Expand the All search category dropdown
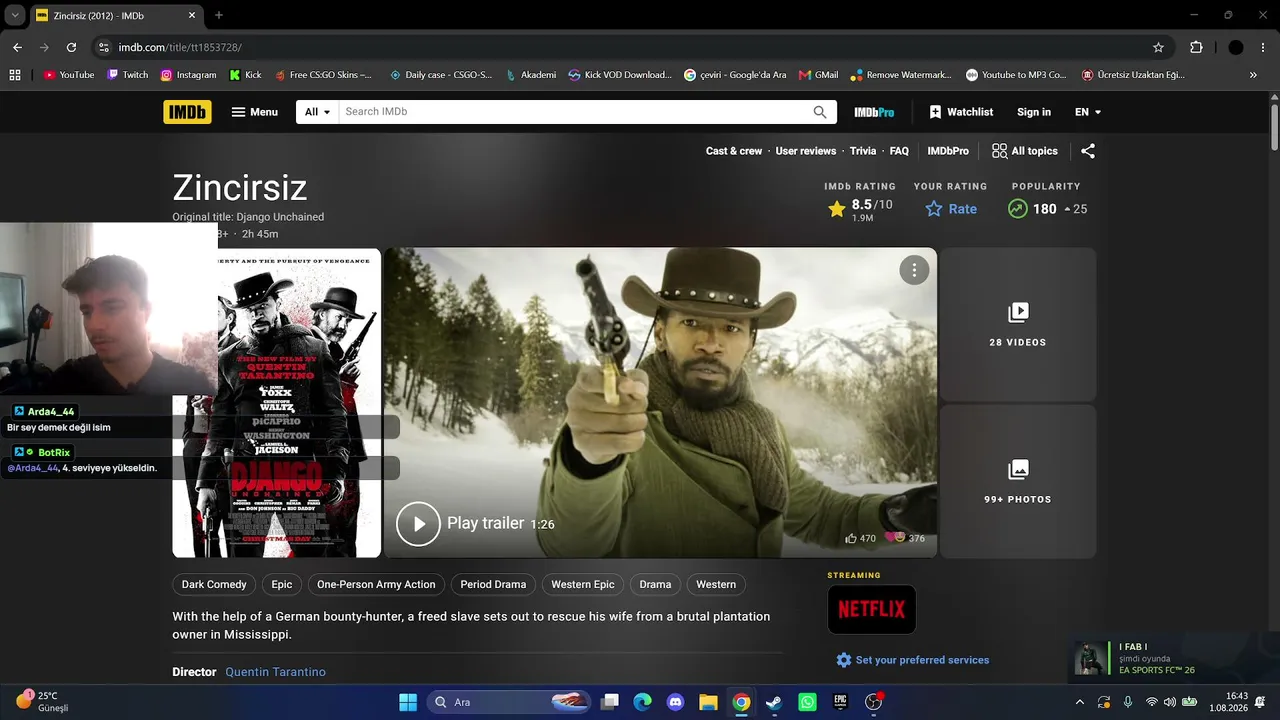This screenshot has width=1280, height=720. (x=317, y=112)
